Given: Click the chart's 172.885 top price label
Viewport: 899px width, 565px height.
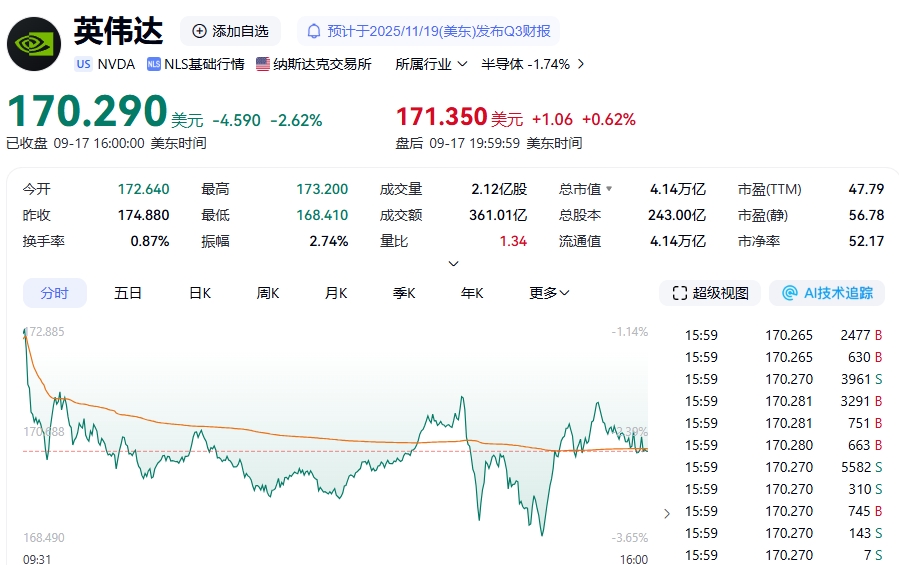Looking at the screenshot, I should (44, 332).
